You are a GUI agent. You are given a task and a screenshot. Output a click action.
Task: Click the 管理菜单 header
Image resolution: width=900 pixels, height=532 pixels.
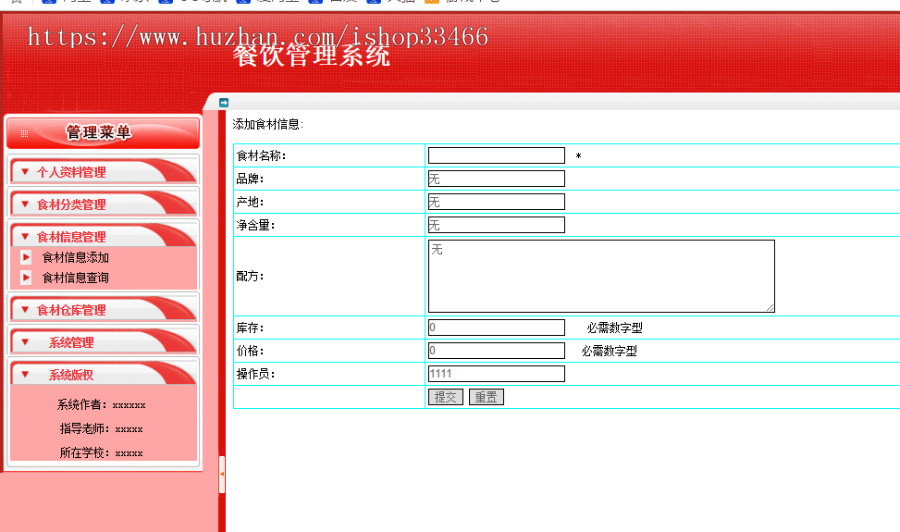(103, 133)
